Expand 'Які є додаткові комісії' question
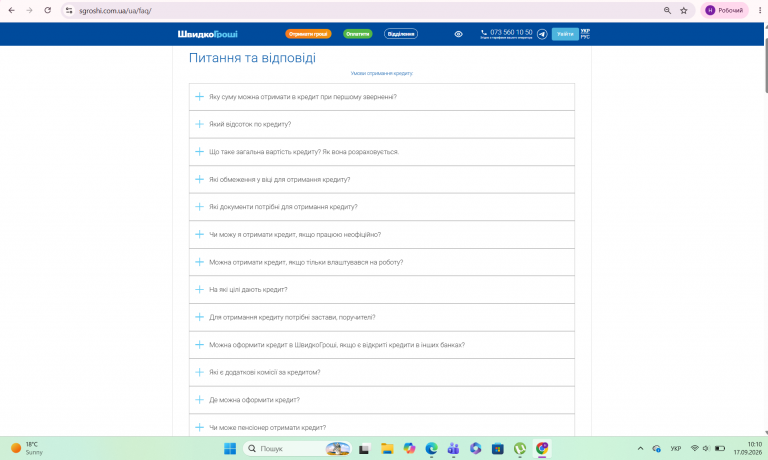 (x=382, y=372)
